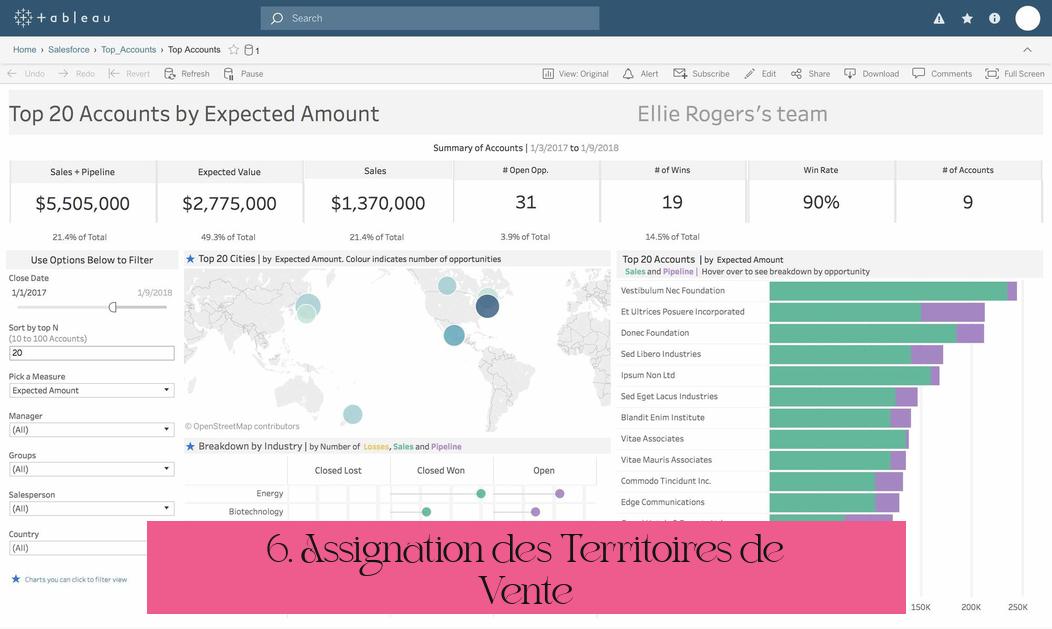Click in the Search field
1052x629 pixels.
click(x=430, y=18)
